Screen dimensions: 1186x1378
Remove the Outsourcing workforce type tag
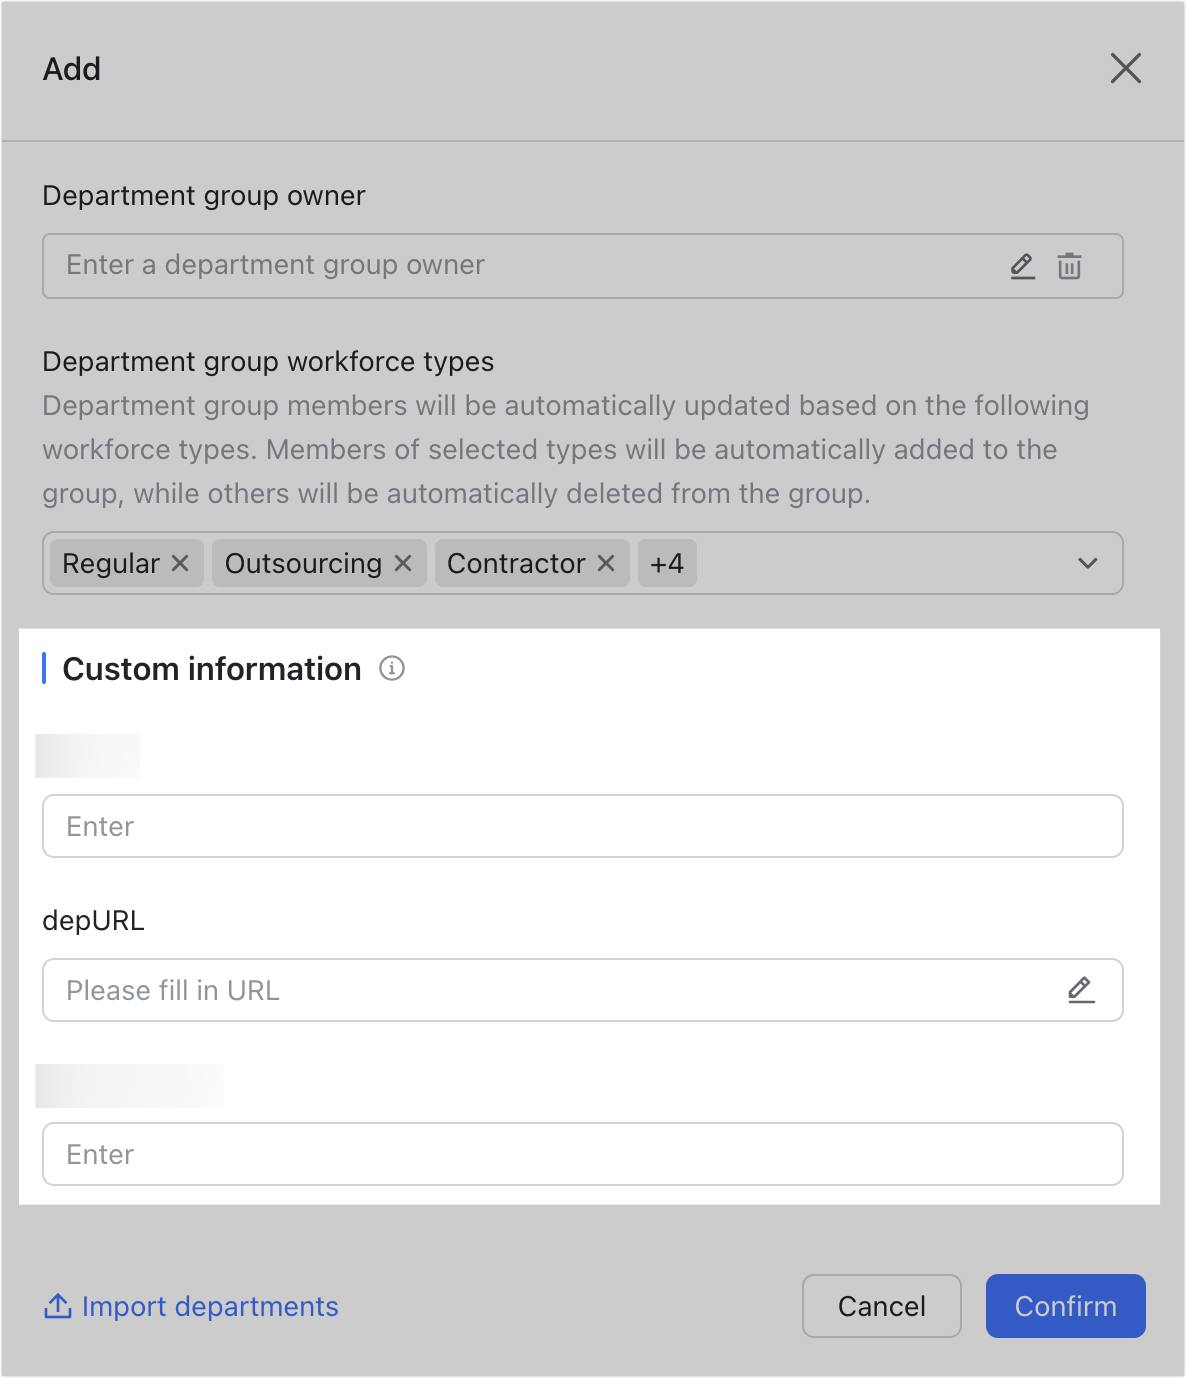click(x=403, y=563)
